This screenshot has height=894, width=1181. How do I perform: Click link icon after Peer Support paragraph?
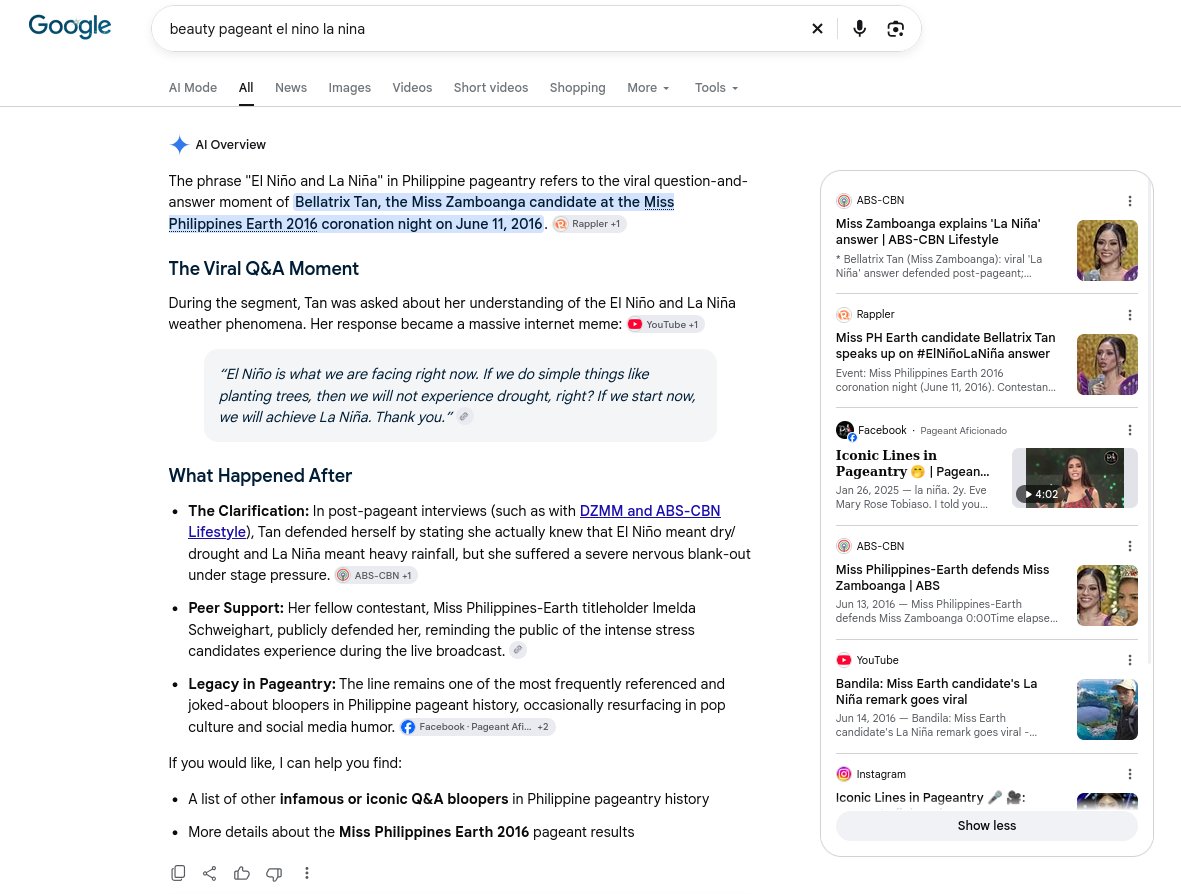[517, 650]
